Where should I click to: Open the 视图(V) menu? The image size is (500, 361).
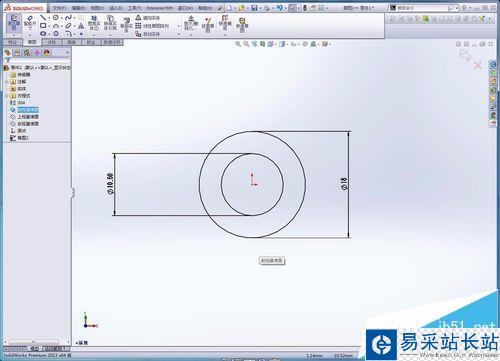click(x=97, y=7)
